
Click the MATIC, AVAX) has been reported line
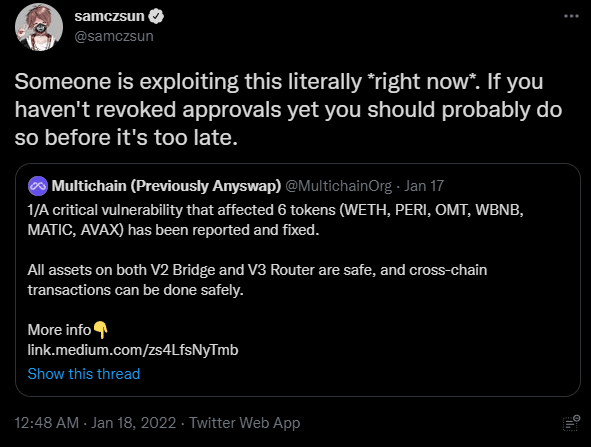pos(173,230)
